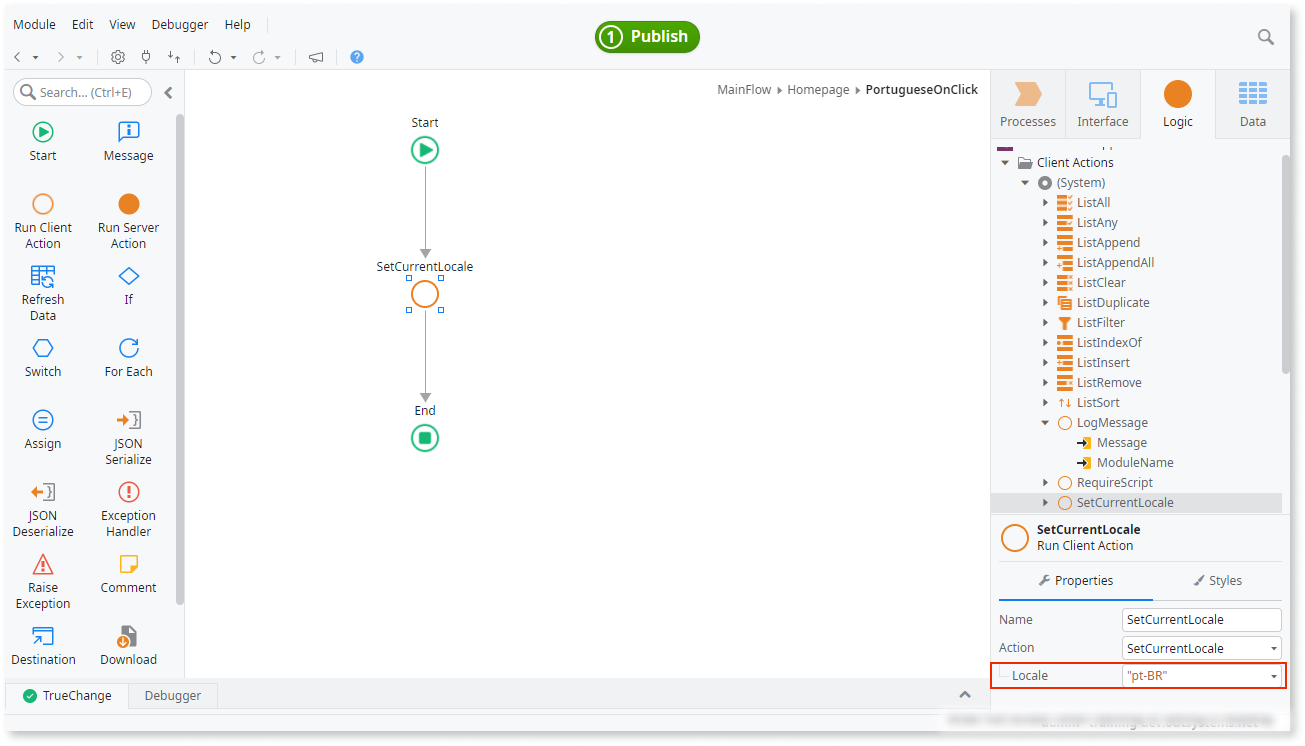This screenshot has height=746, width=1305.
Task: Select the For Each tool
Action: pyautogui.click(x=127, y=357)
